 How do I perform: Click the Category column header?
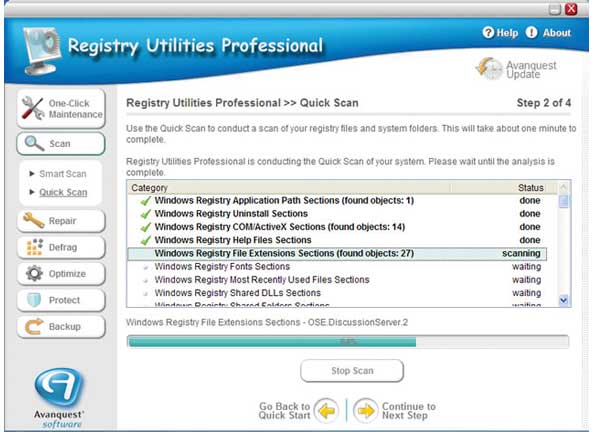149,188
